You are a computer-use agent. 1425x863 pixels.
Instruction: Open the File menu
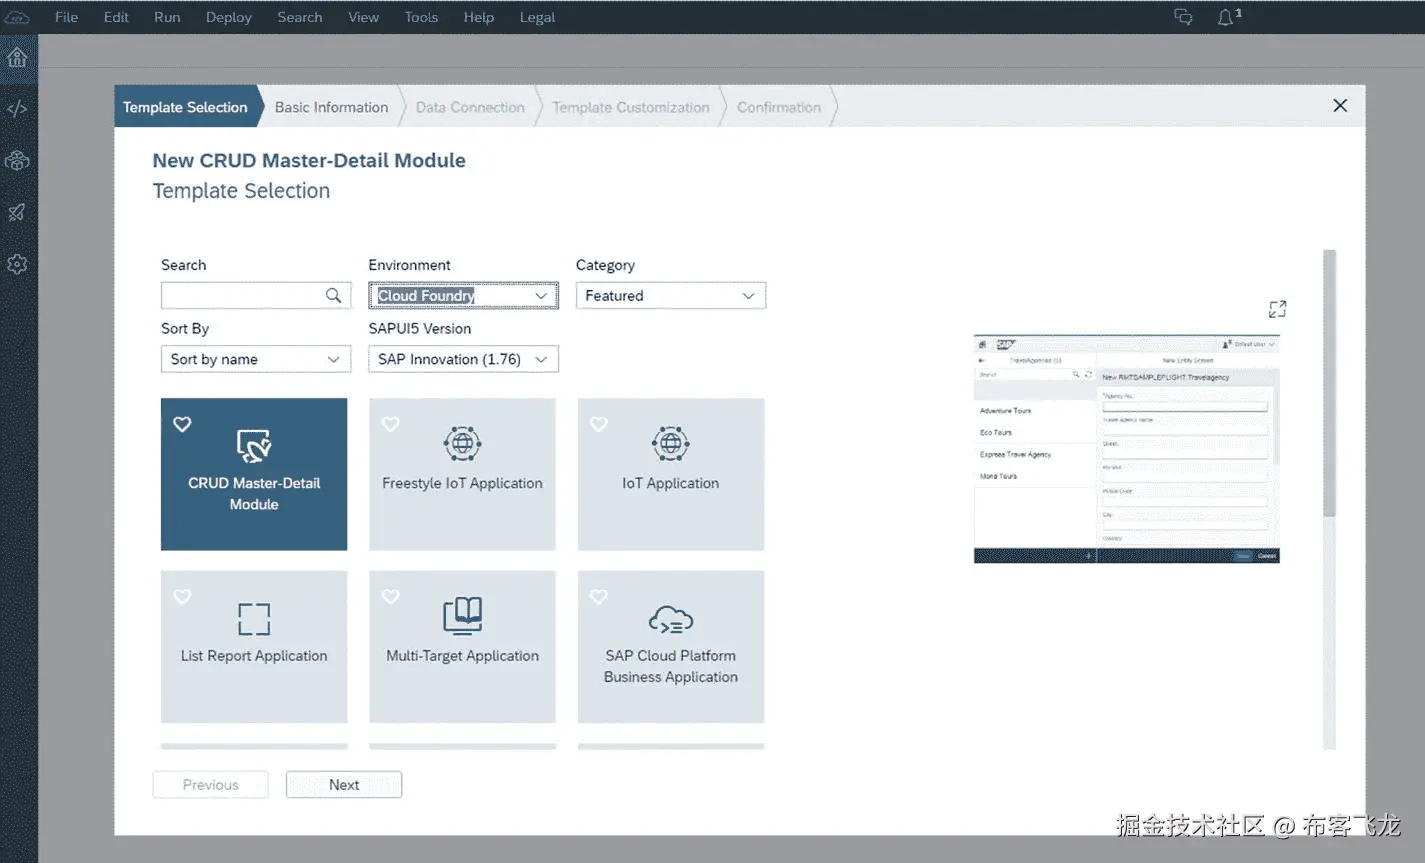tap(66, 17)
